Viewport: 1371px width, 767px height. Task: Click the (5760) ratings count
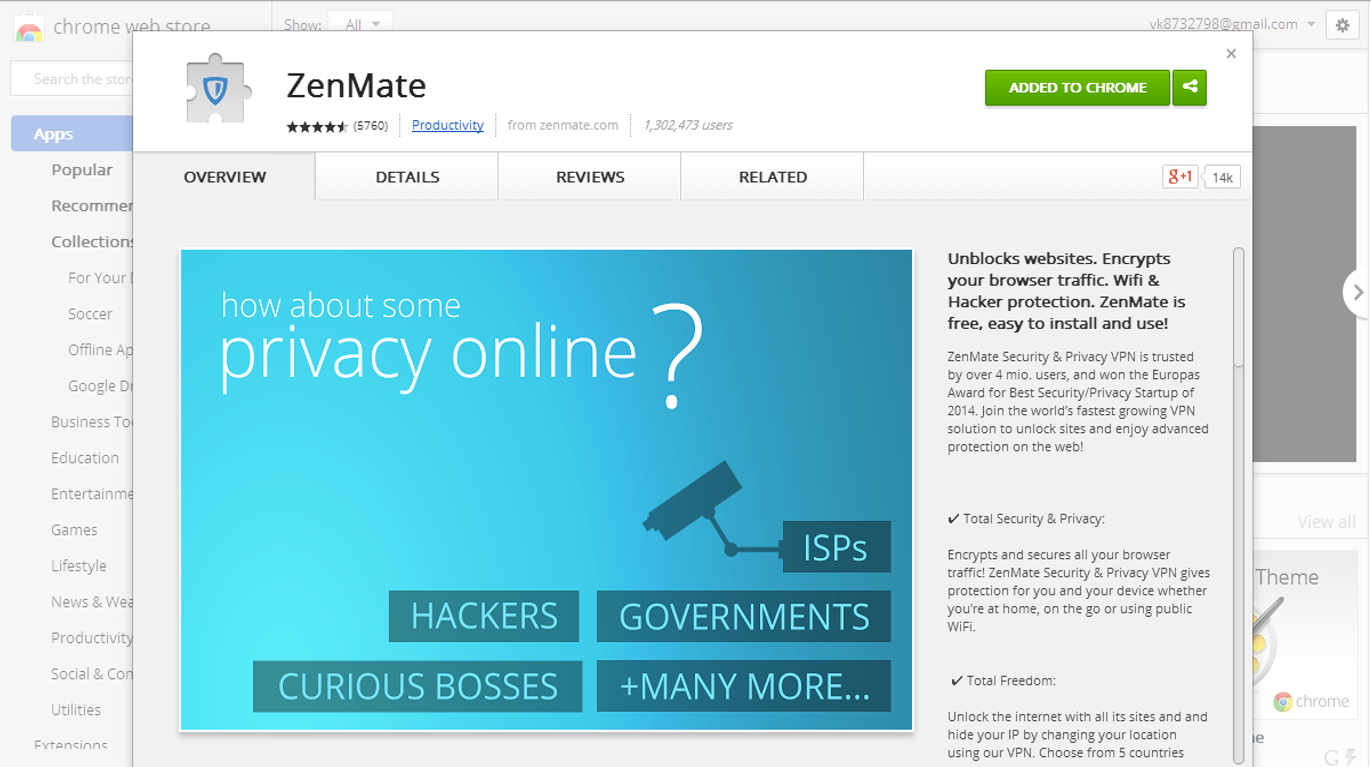[x=370, y=126]
